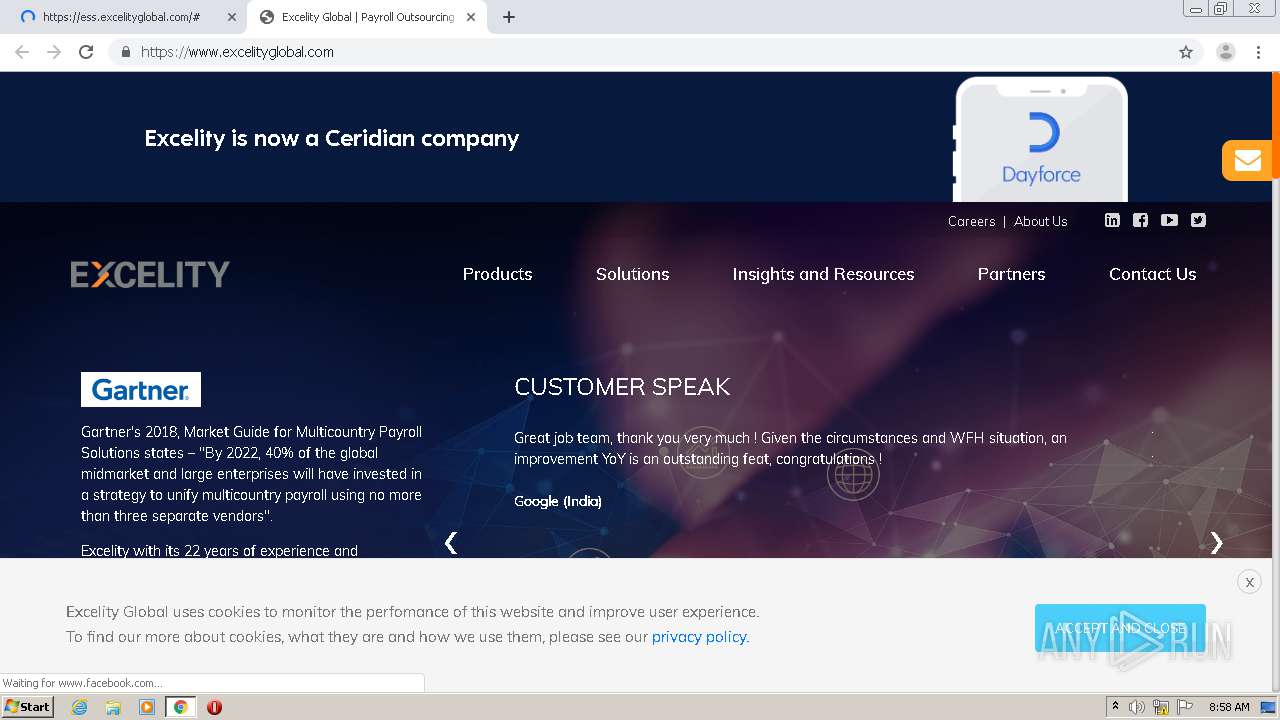The width and height of the screenshot is (1280, 720).
Task: Show next customer testimonial slide
Action: coord(1216,543)
